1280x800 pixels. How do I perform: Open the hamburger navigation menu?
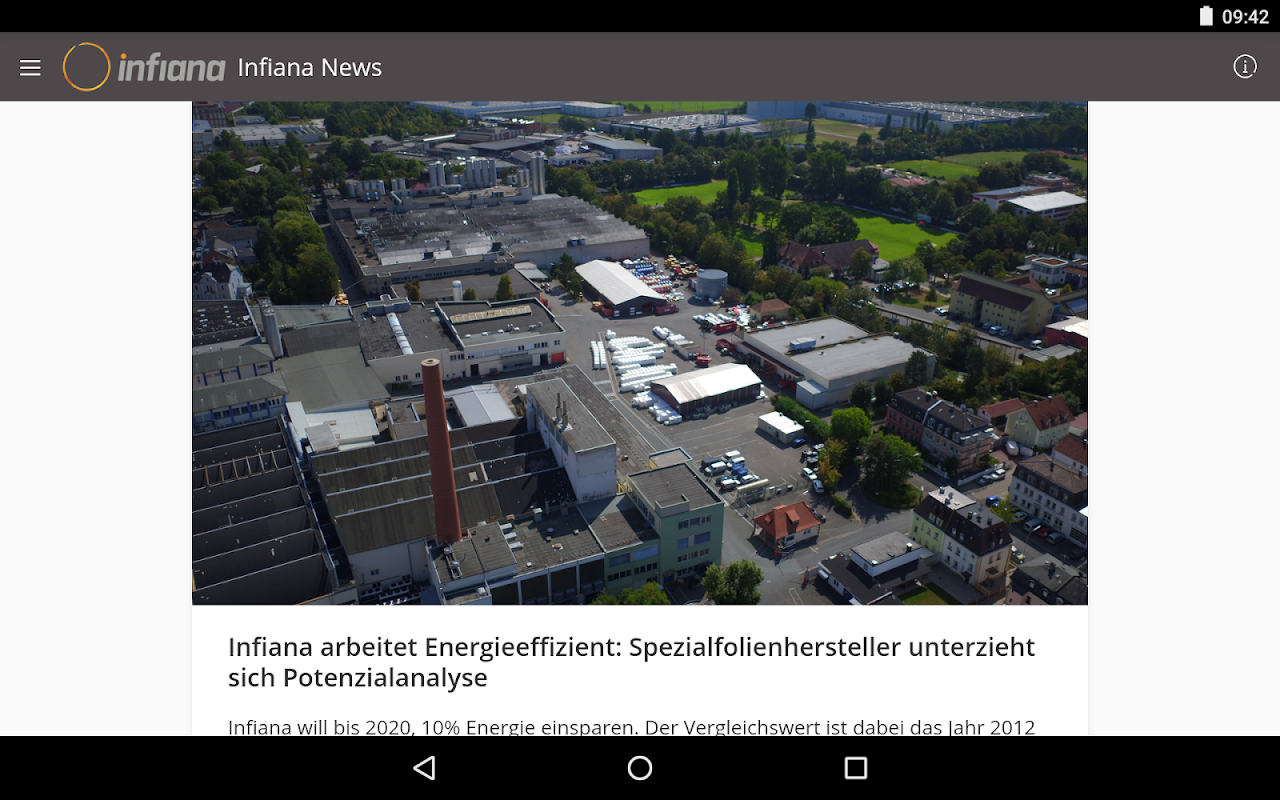point(30,67)
